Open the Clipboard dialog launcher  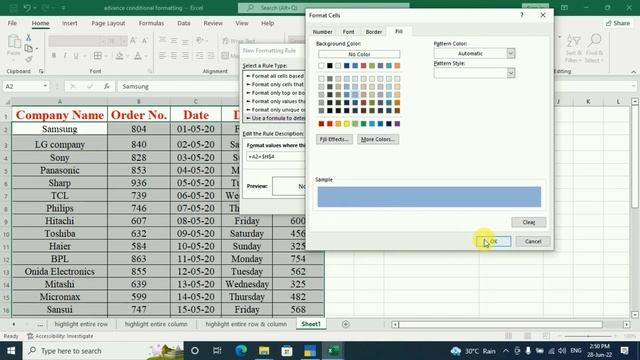(41, 71)
